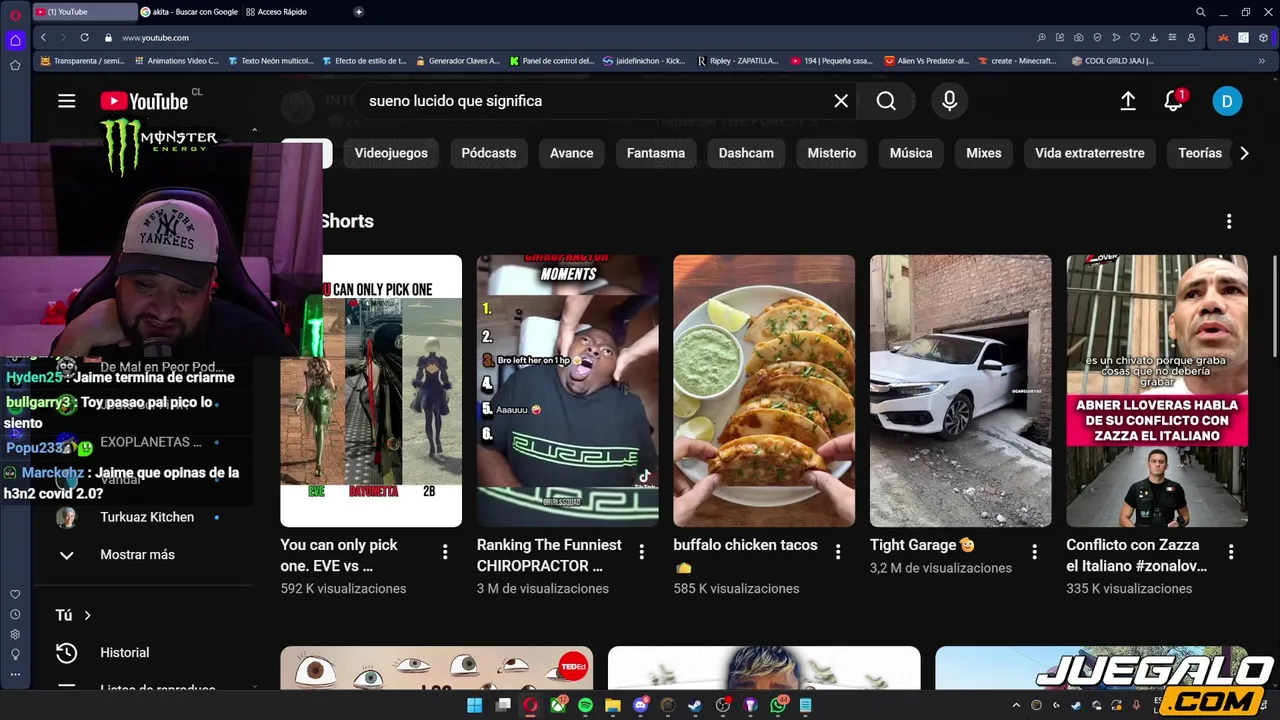Viewport: 1280px width, 720px height.
Task: Open File Explorer from the taskbar
Action: point(612,705)
